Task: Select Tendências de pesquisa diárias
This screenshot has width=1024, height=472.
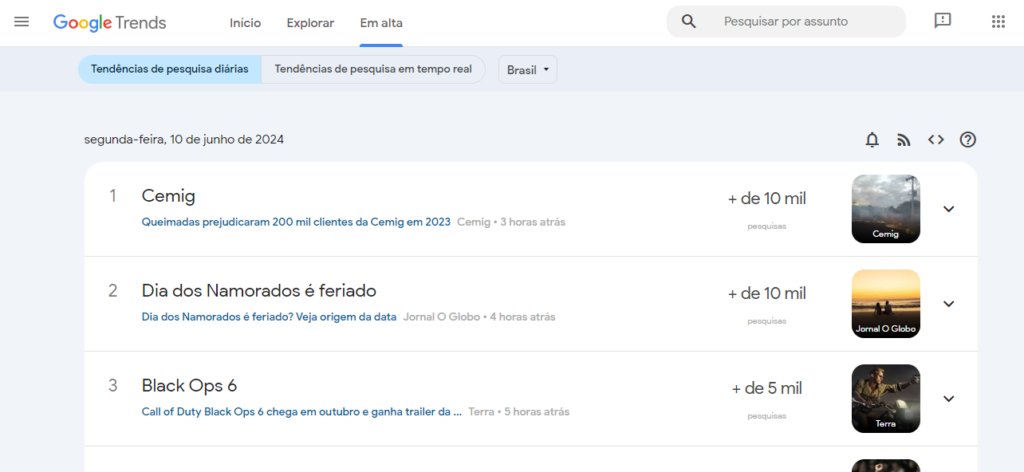Action: tap(170, 69)
